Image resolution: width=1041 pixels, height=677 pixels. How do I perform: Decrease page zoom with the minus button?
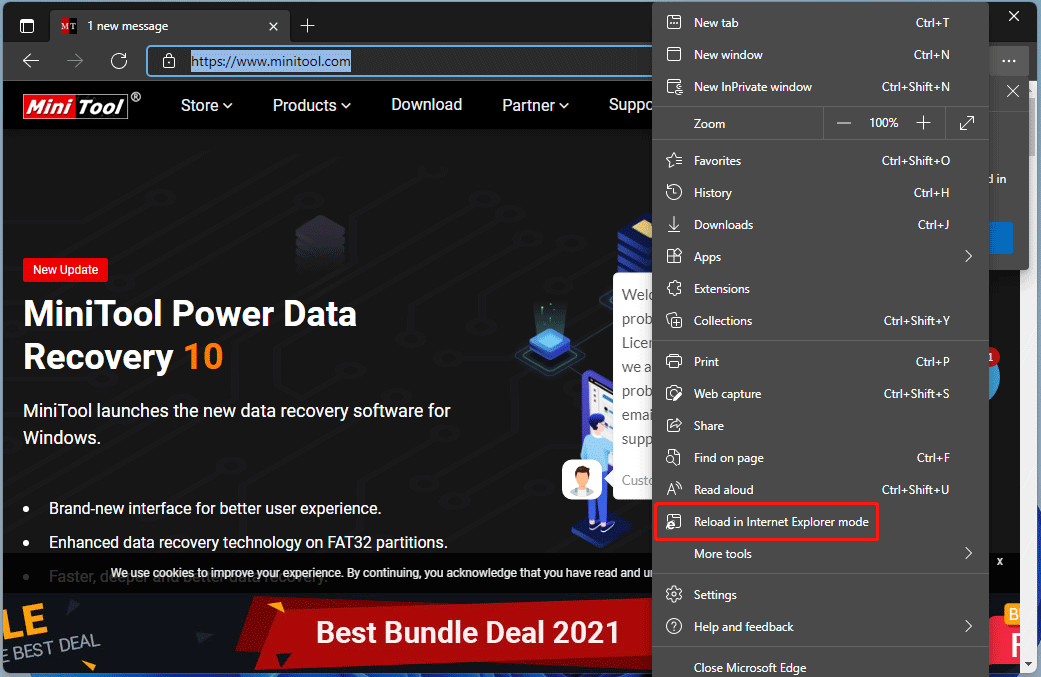(x=844, y=122)
